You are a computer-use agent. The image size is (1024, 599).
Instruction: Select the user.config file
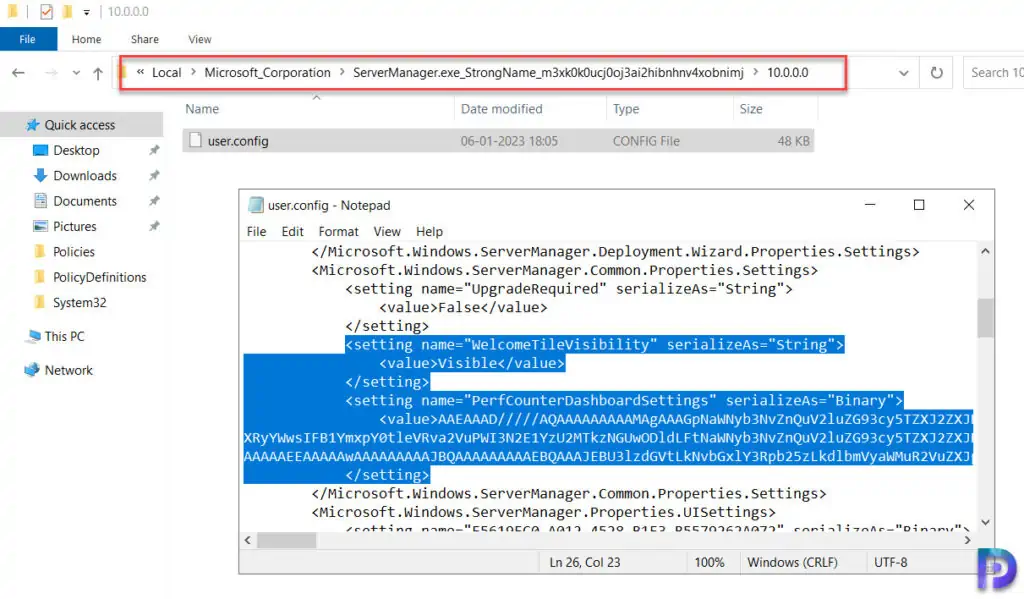tap(498, 141)
